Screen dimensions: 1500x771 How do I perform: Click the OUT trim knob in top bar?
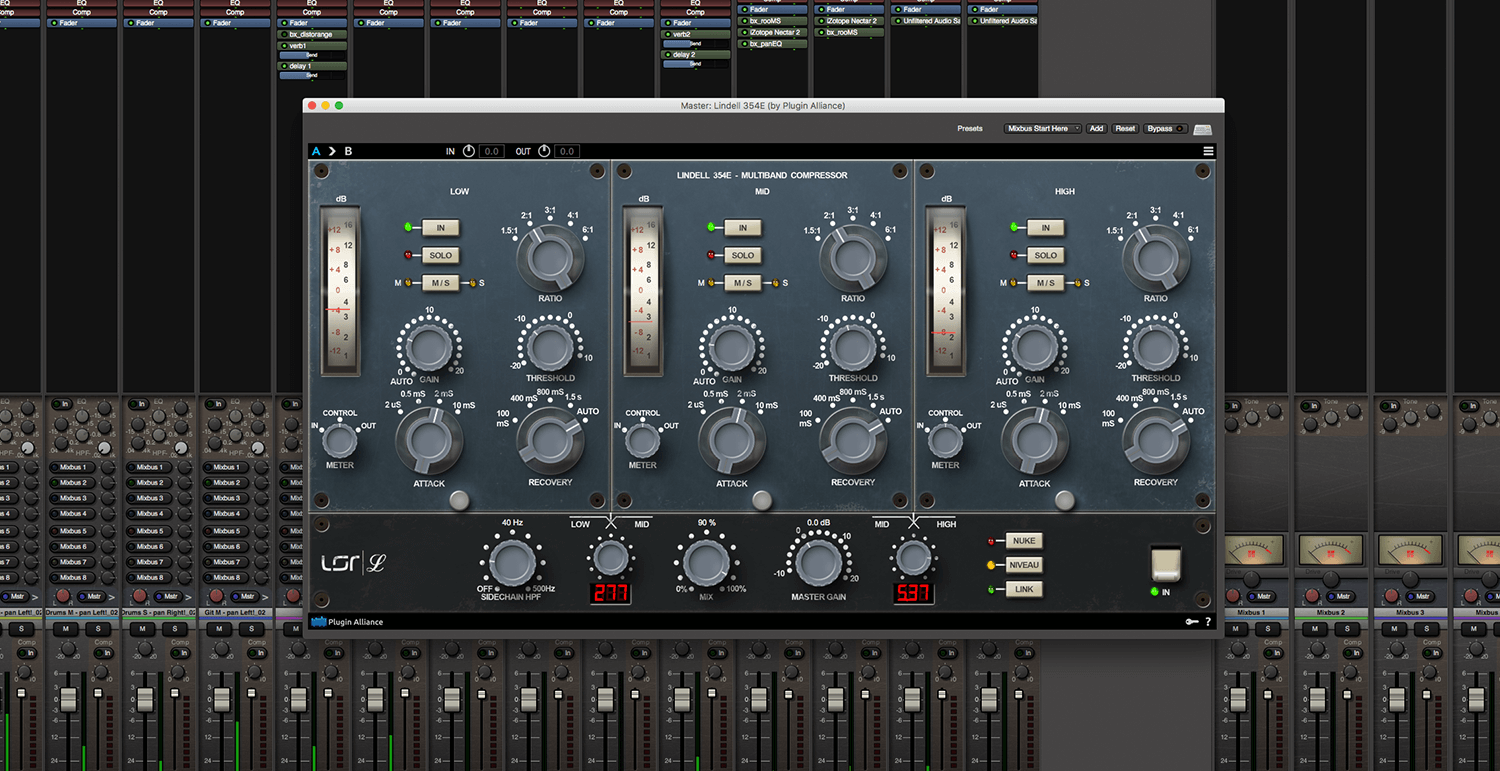pos(544,151)
